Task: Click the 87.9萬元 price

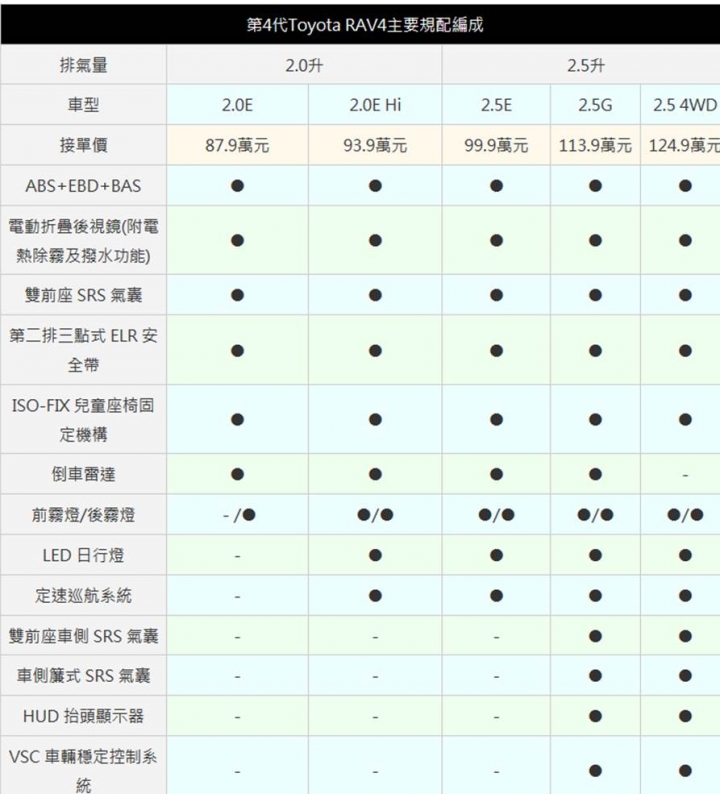Action: (237, 146)
